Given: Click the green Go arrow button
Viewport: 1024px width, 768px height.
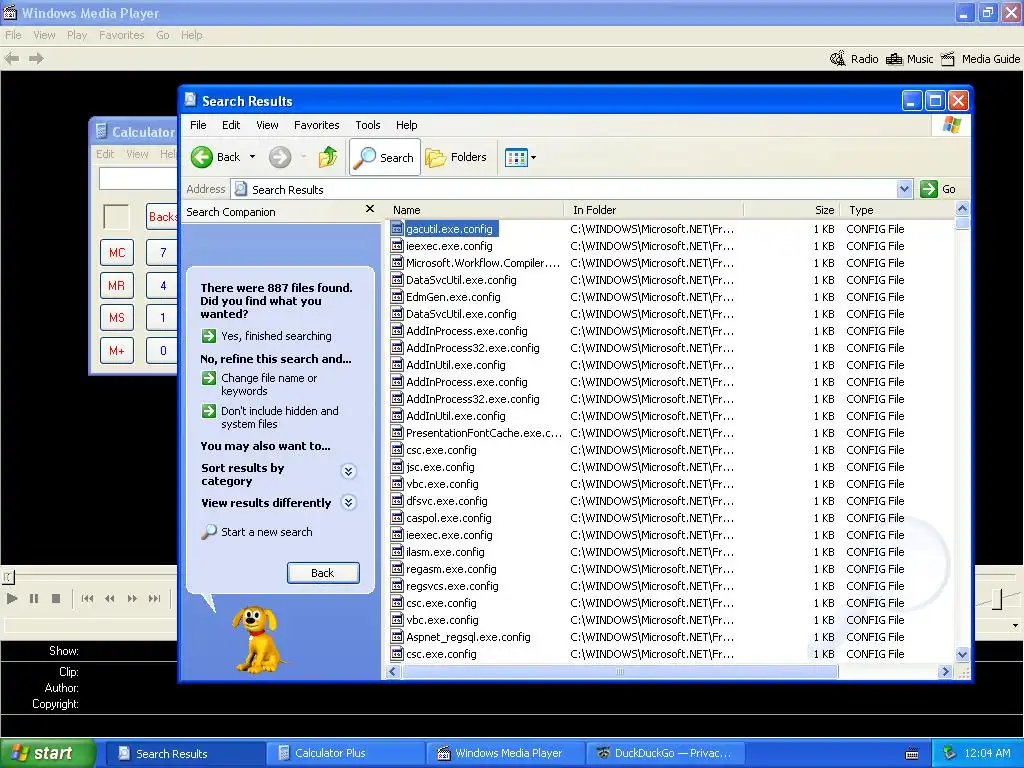Looking at the screenshot, I should click(929, 189).
